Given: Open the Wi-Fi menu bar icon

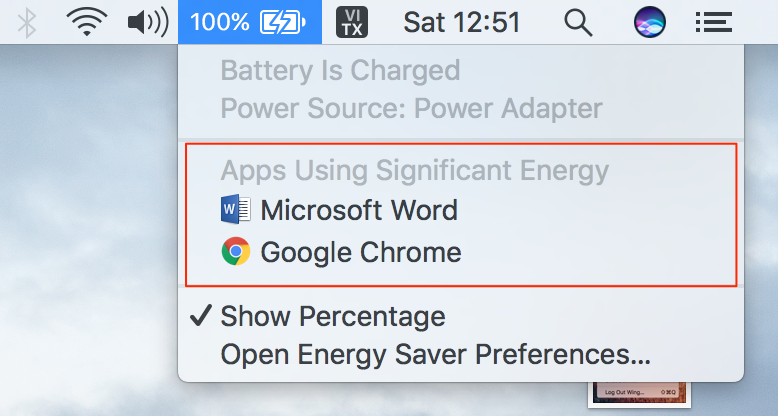Looking at the screenshot, I should pos(87,22).
